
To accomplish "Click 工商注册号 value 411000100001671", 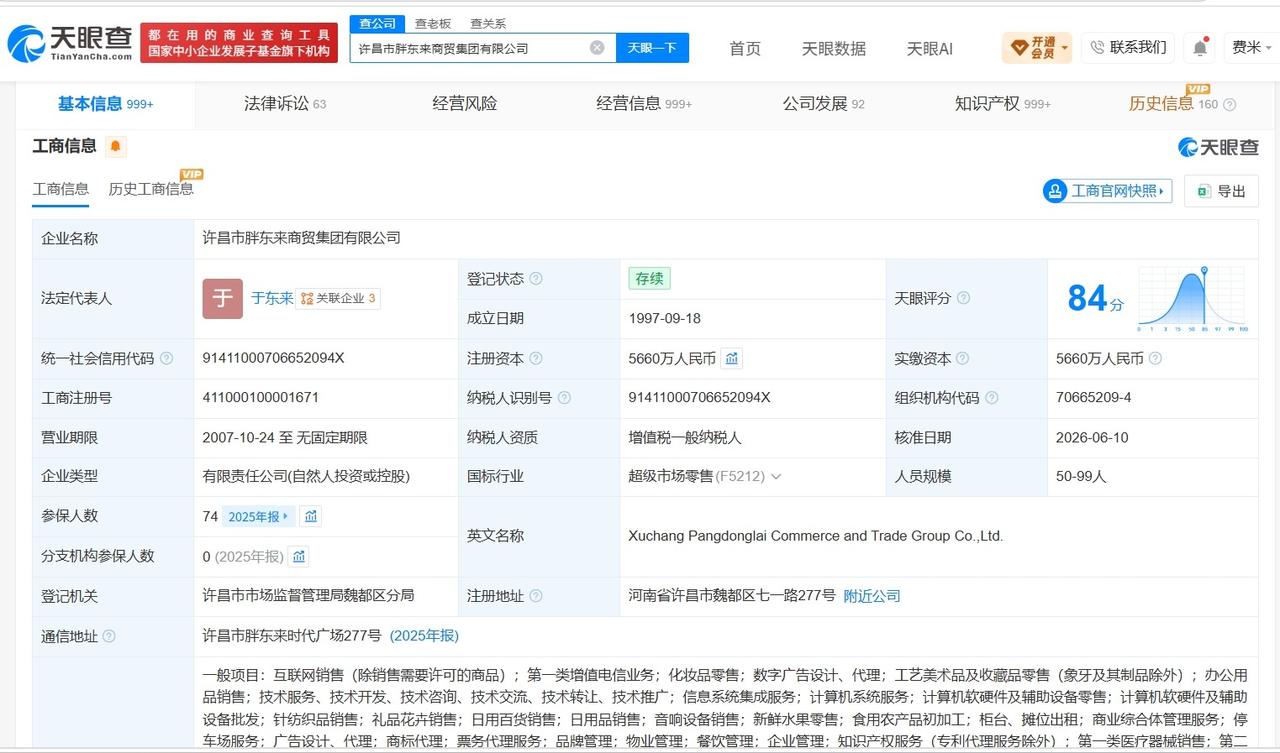I will click(x=261, y=398).
